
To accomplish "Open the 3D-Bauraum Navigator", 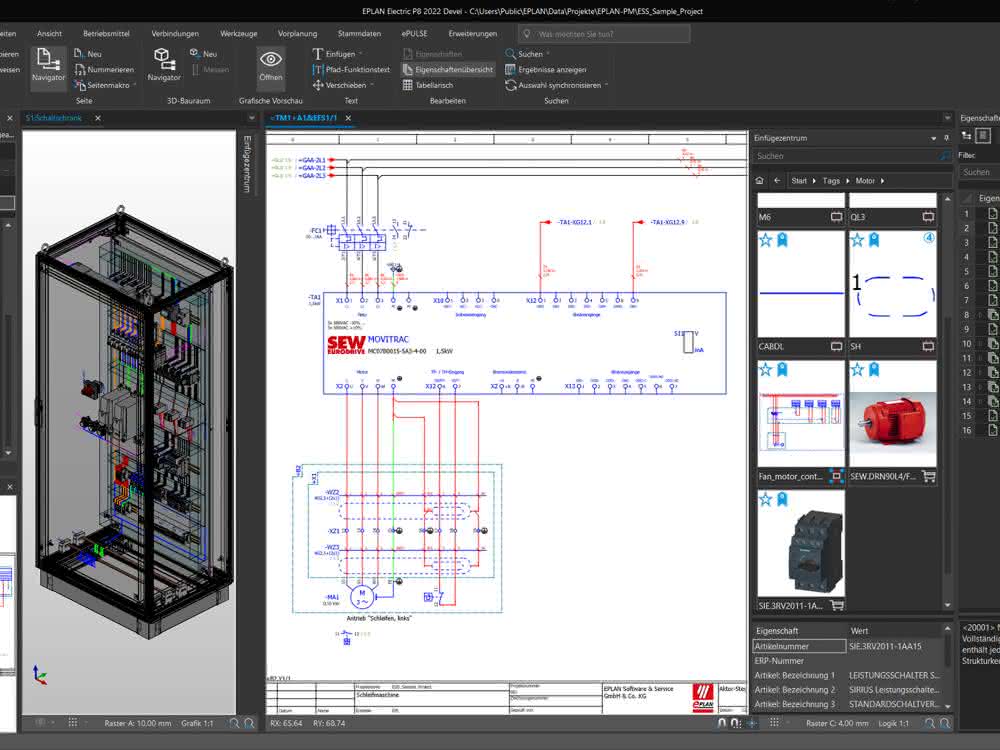I will (164, 65).
